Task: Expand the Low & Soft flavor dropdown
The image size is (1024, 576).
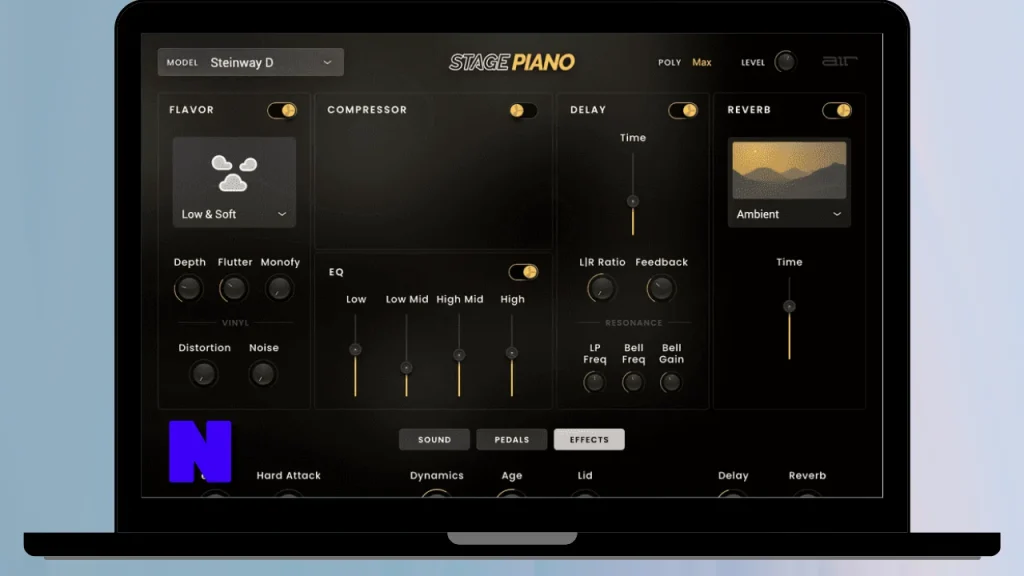Action: (234, 214)
